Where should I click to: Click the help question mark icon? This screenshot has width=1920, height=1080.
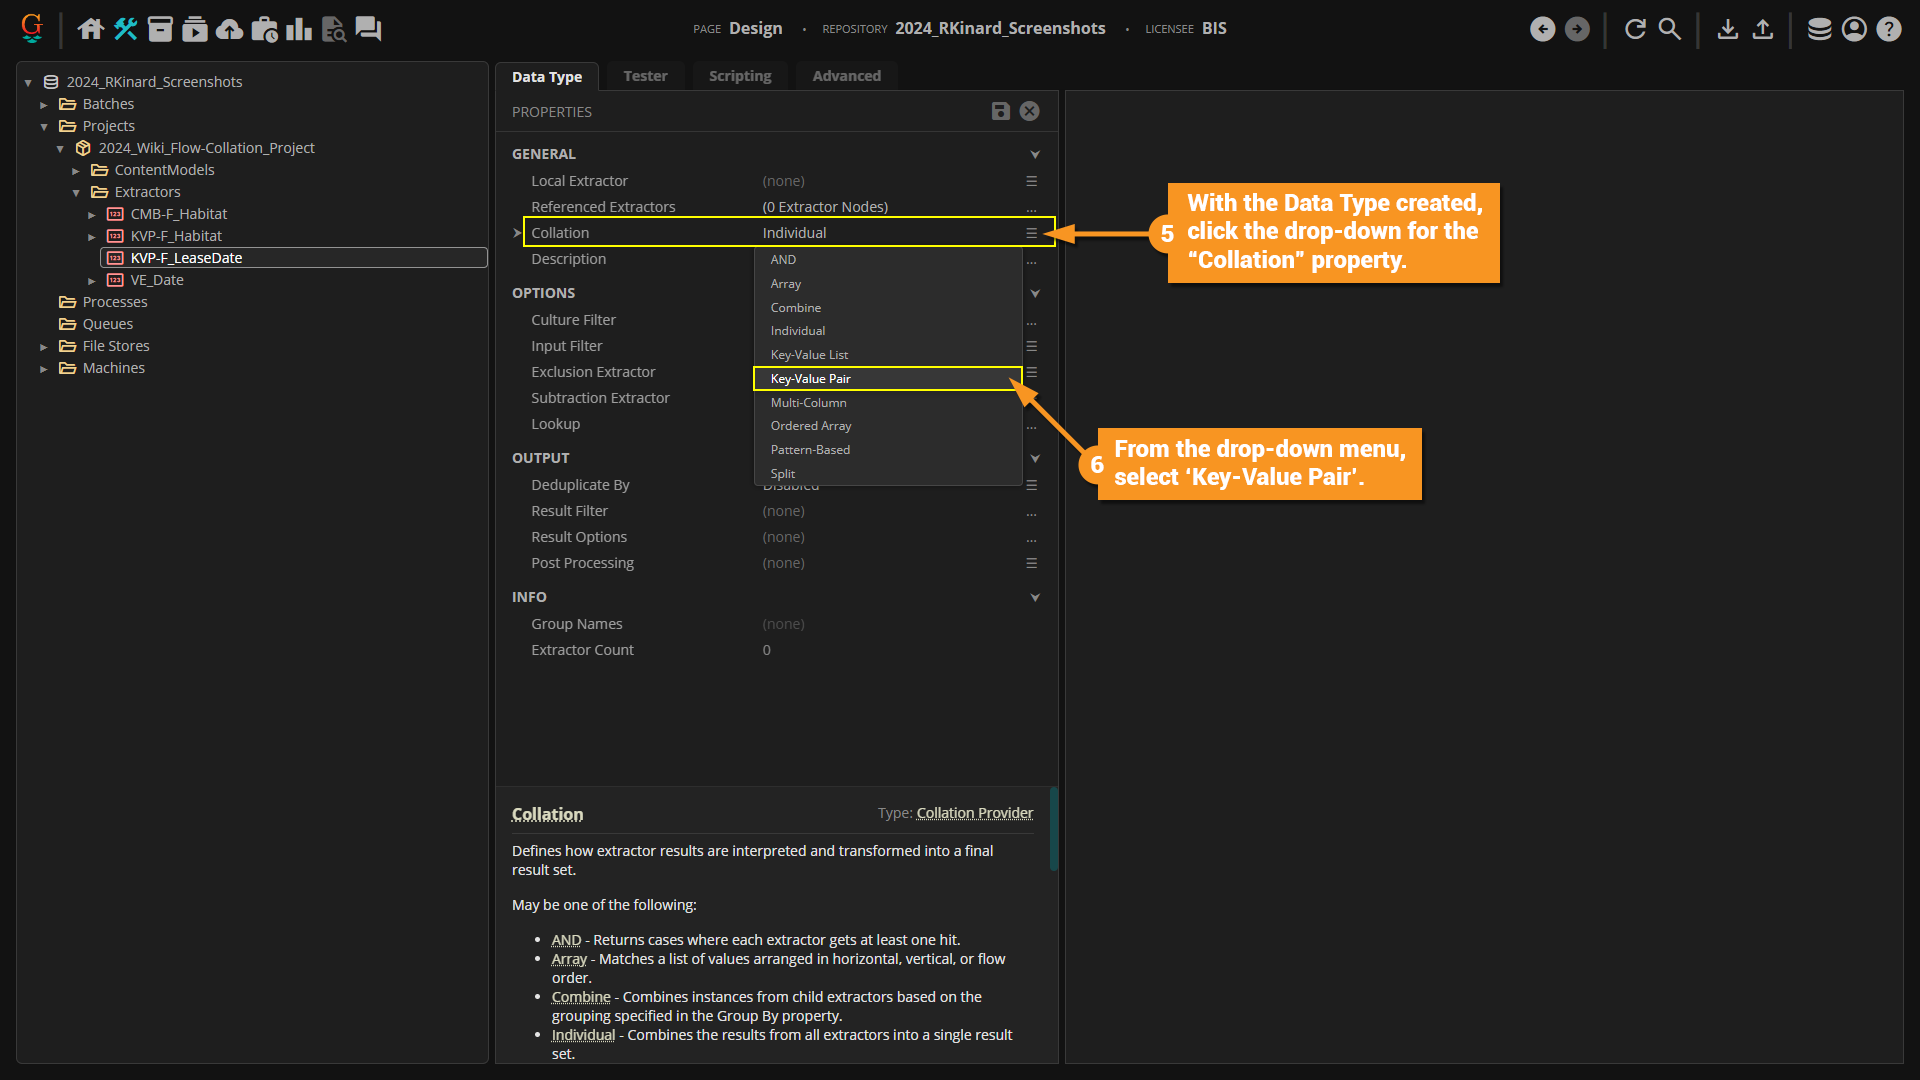click(1889, 29)
